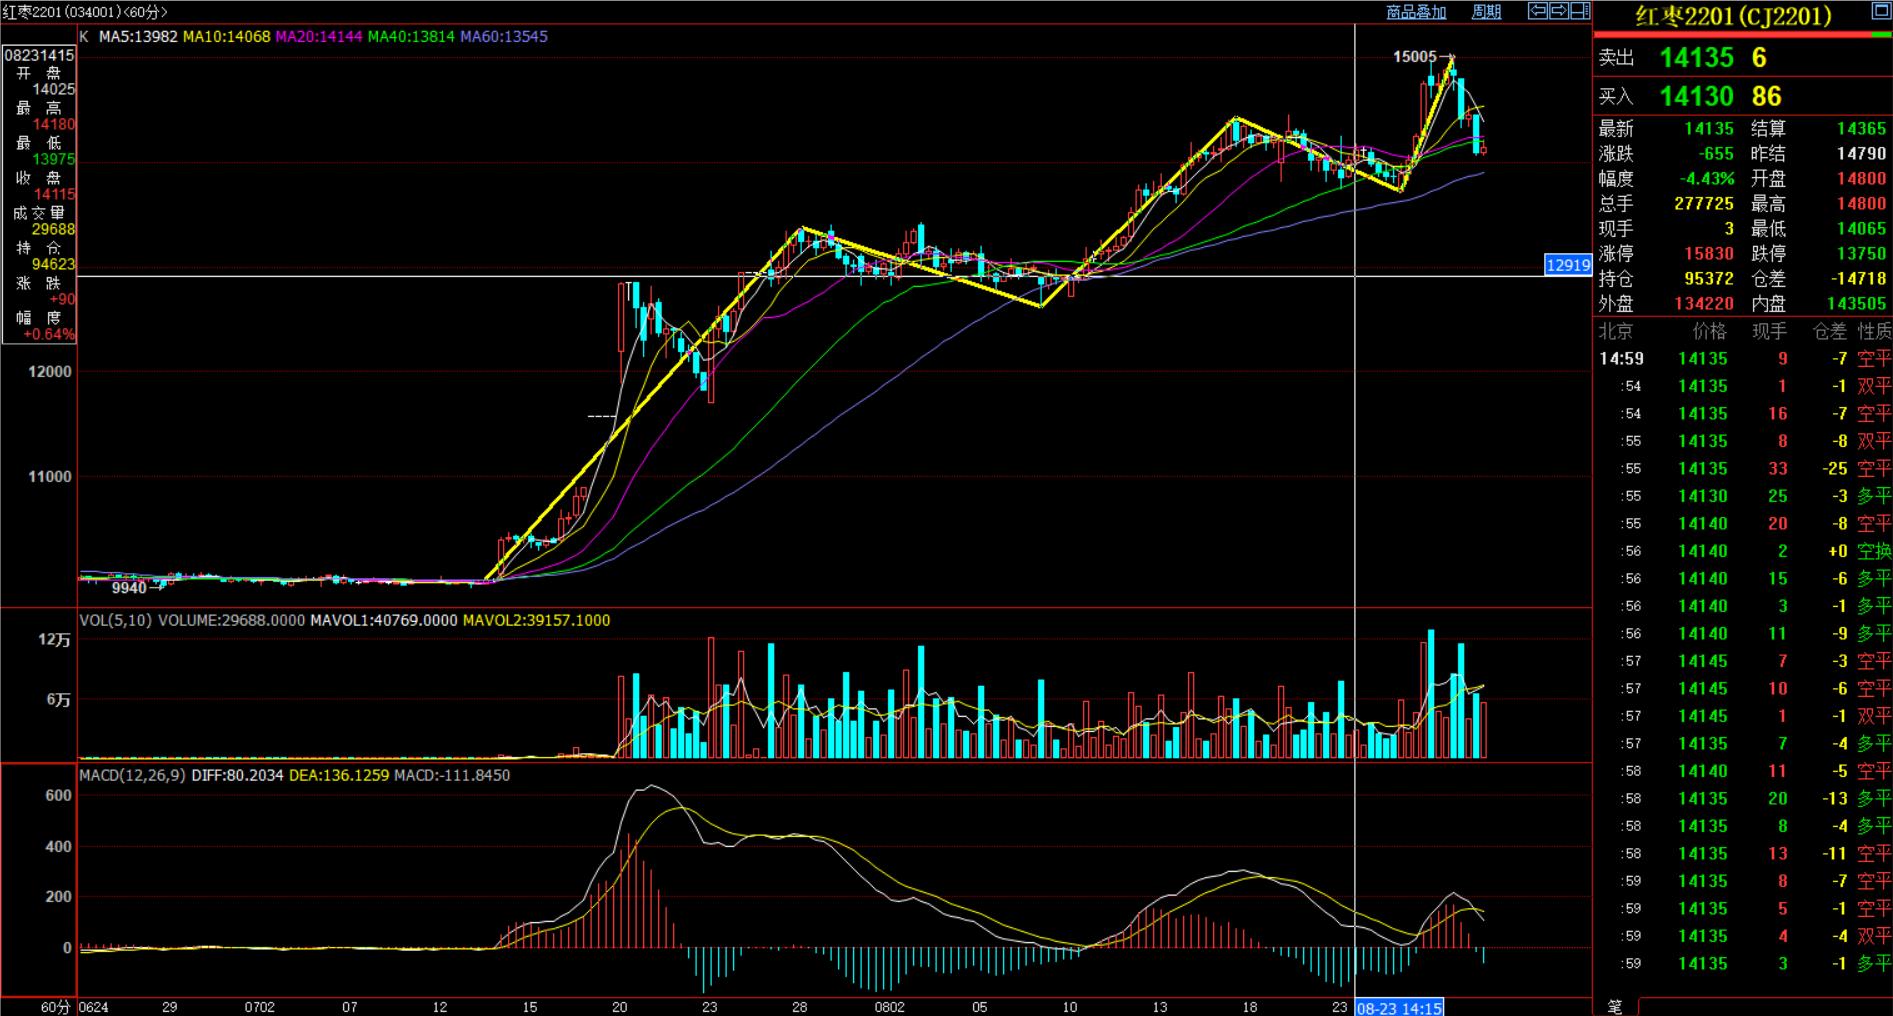The height and width of the screenshot is (1016, 1893).
Task: Click the MACD(12,26,9) indicator label
Action: [132, 775]
